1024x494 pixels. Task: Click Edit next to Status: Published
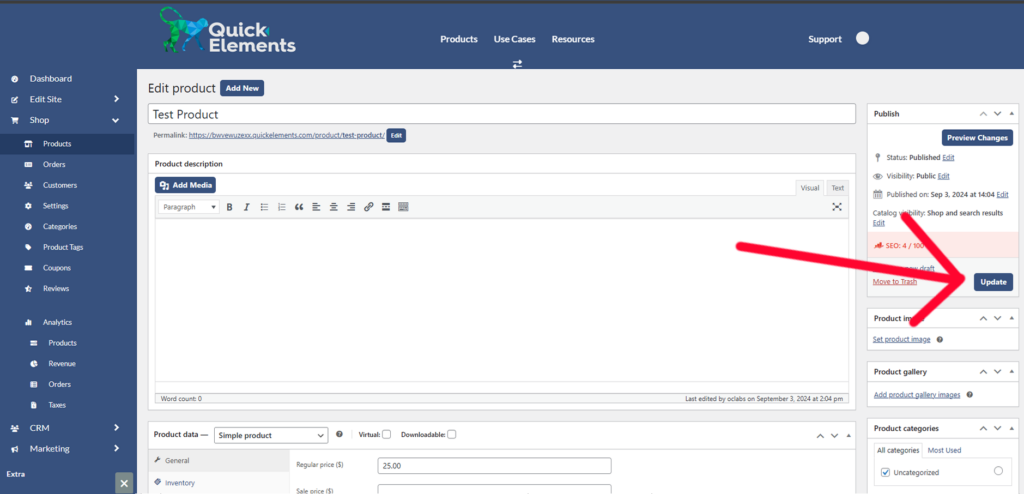coord(948,157)
